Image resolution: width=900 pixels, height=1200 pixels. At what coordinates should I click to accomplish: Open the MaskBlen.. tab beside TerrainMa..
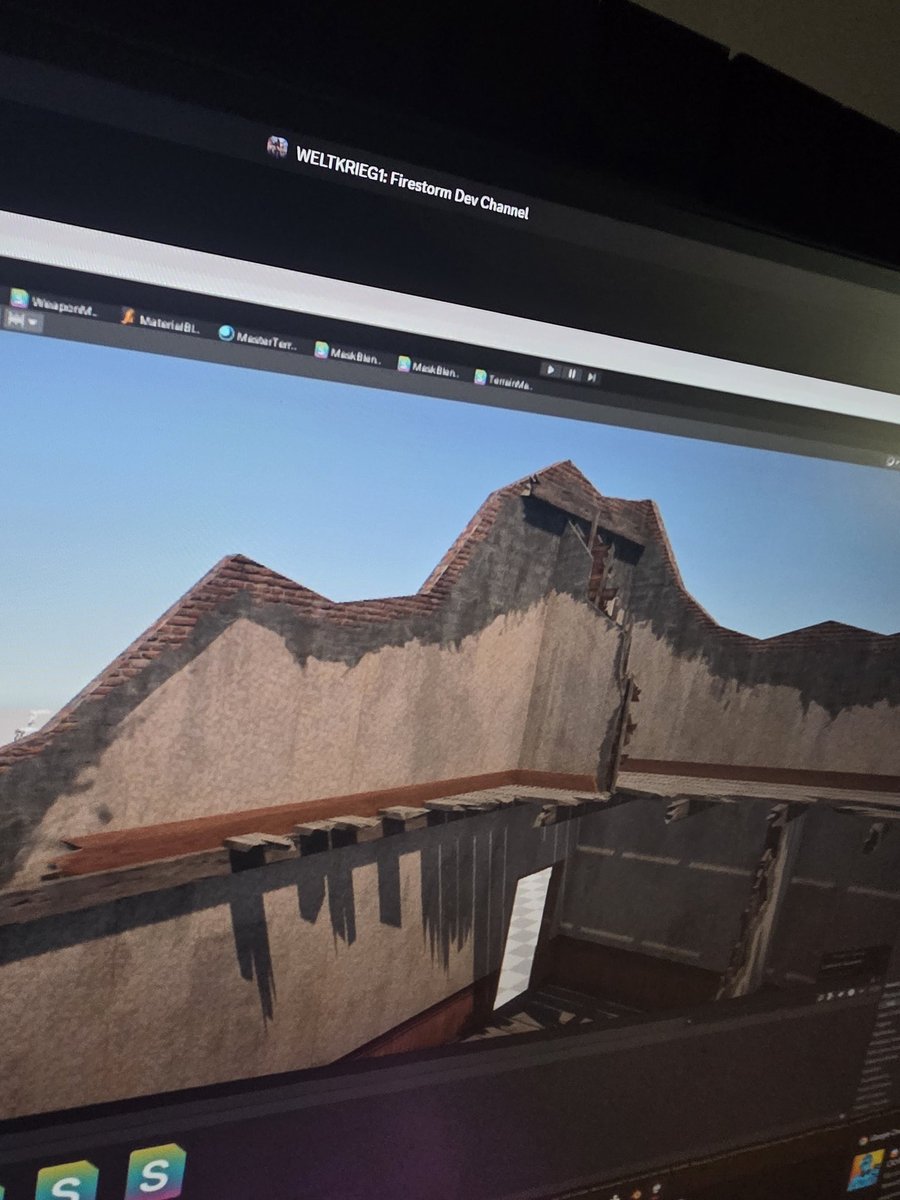pyautogui.click(x=428, y=367)
